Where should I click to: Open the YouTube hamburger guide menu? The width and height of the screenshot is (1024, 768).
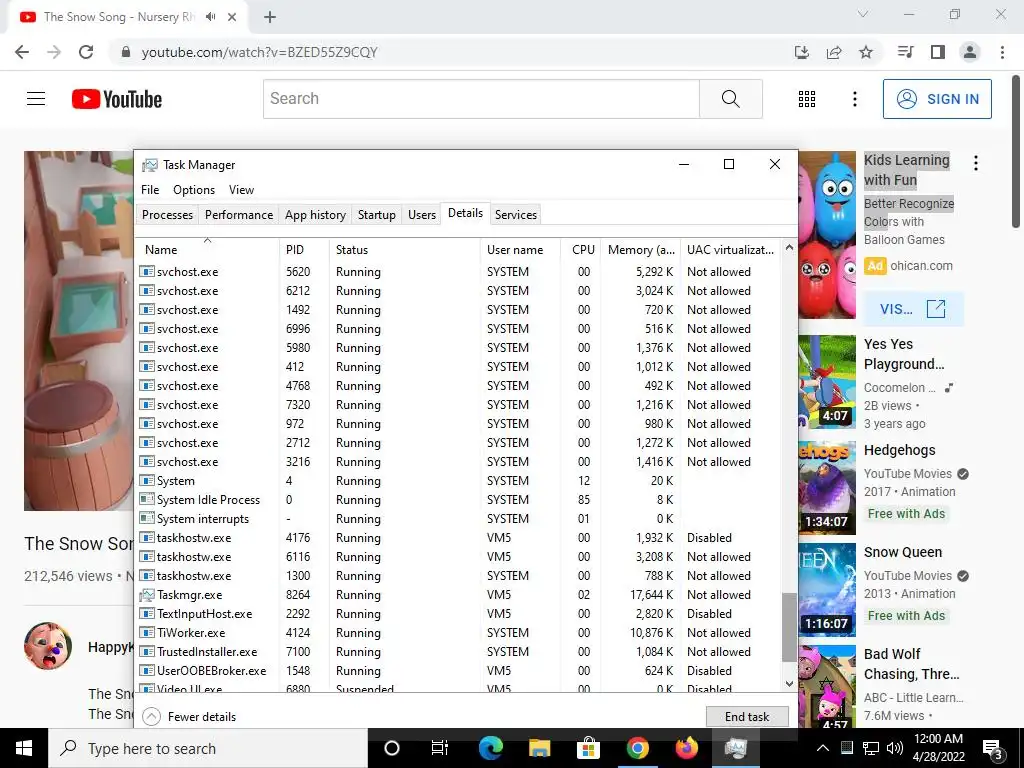(x=36, y=99)
